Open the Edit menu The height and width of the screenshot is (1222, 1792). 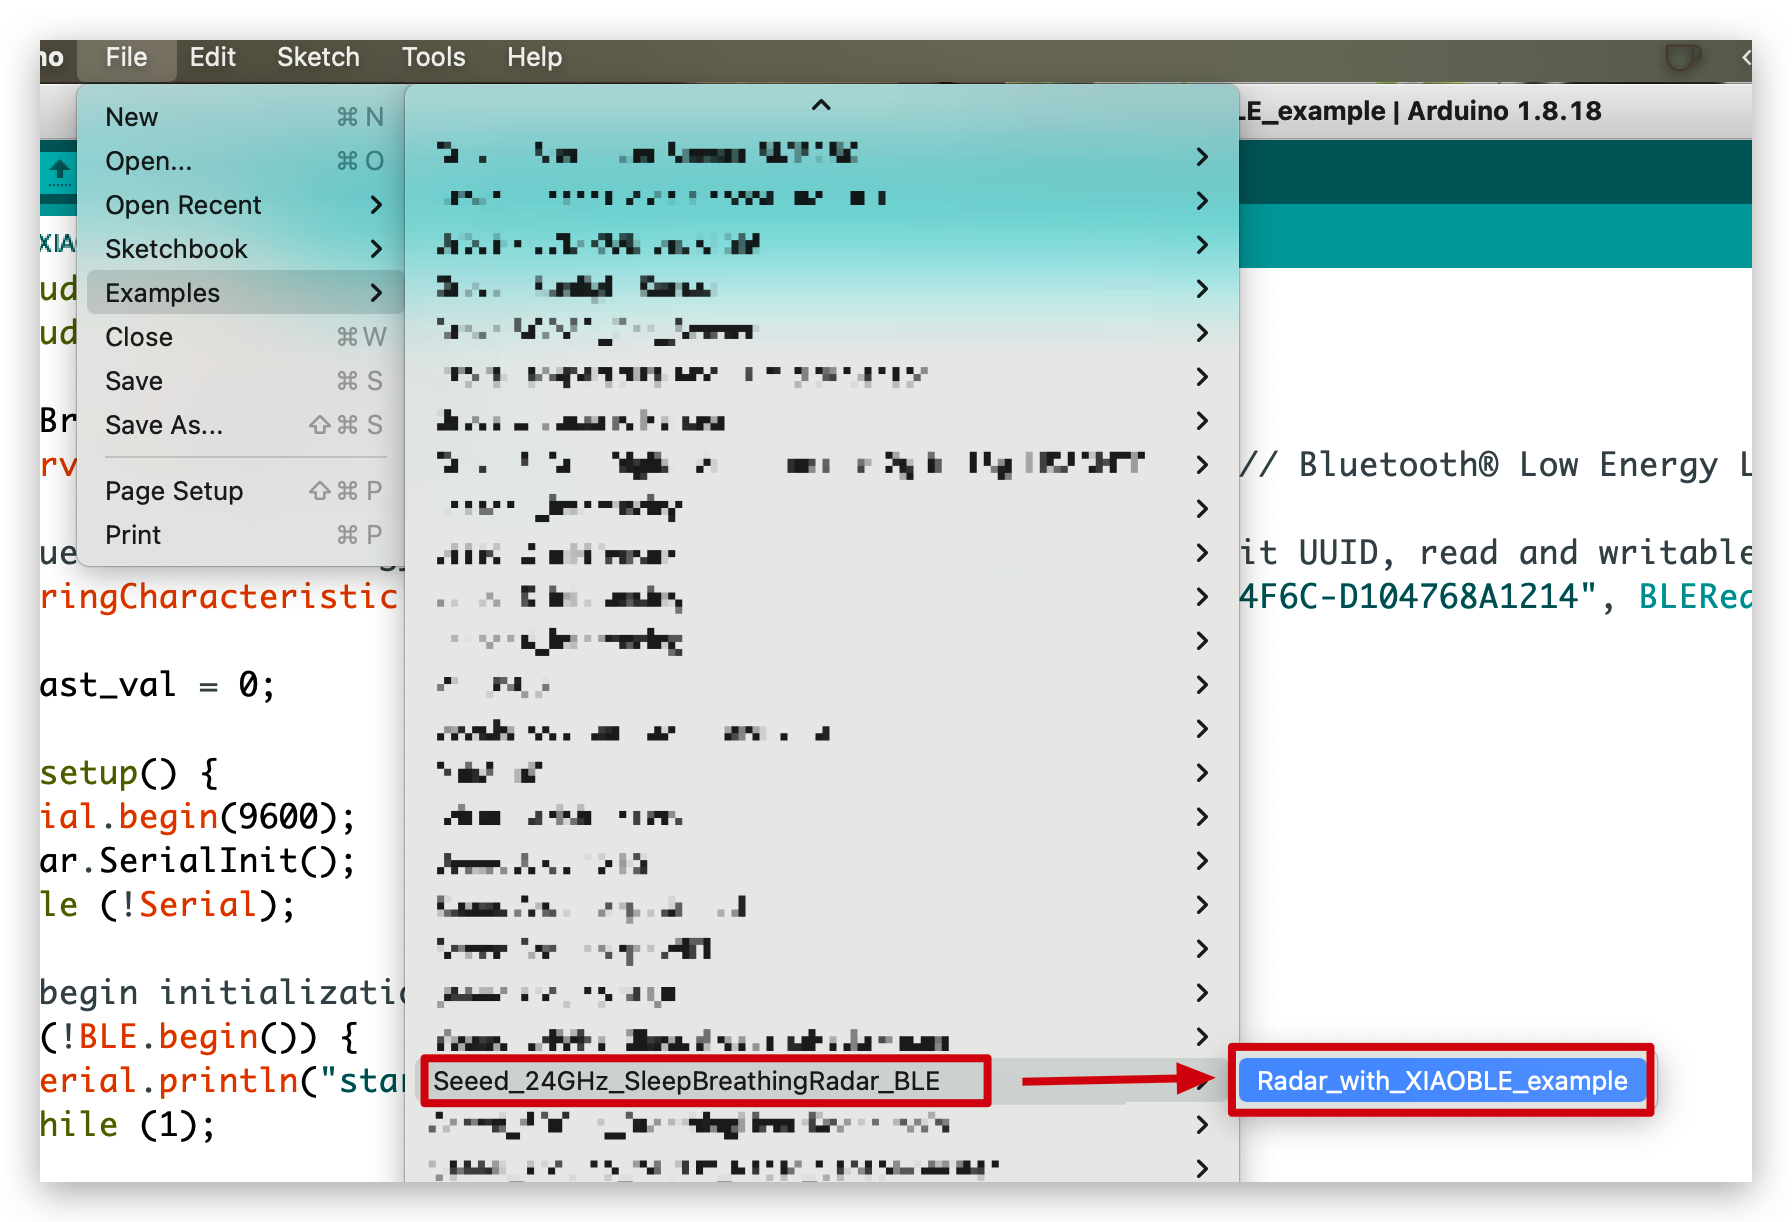[212, 58]
